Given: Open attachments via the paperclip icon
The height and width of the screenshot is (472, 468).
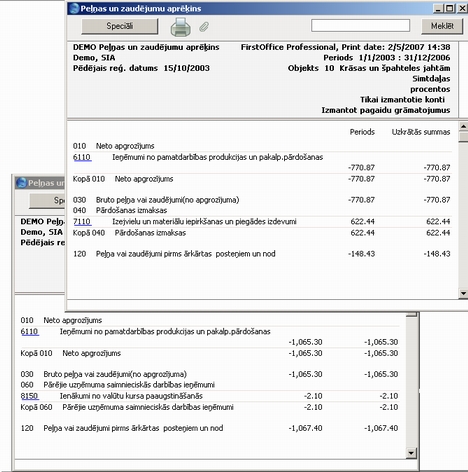Looking at the screenshot, I should (x=204, y=27).
